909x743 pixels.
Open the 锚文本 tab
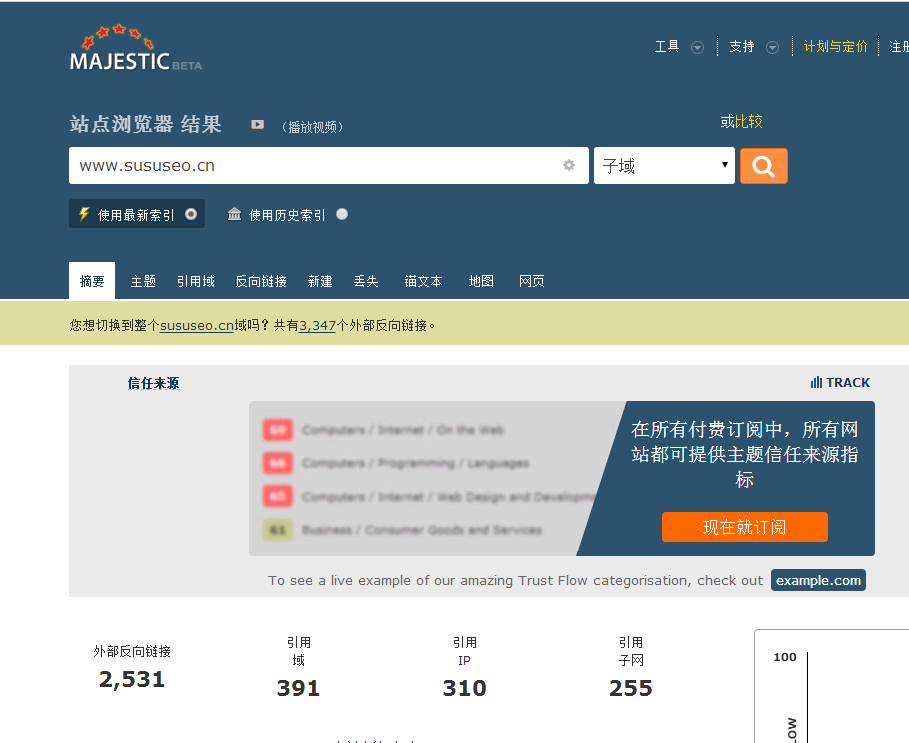click(423, 282)
